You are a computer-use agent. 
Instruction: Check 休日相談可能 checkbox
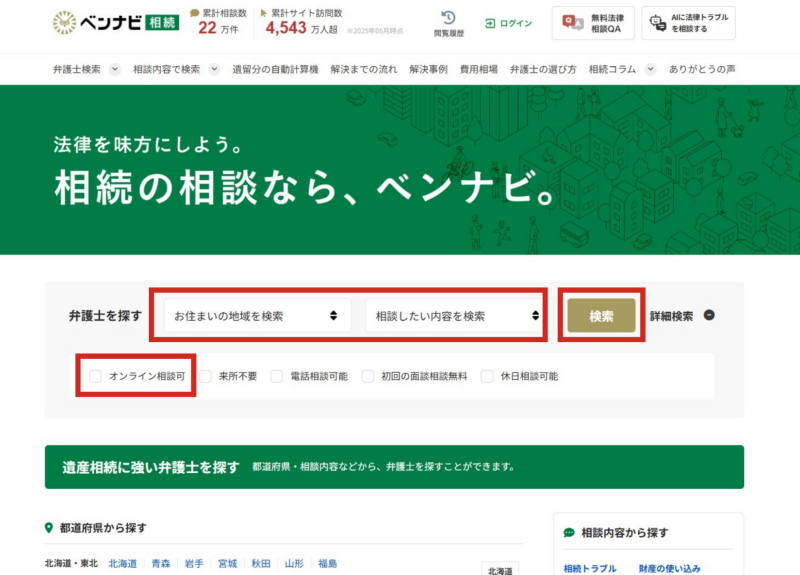(487, 377)
